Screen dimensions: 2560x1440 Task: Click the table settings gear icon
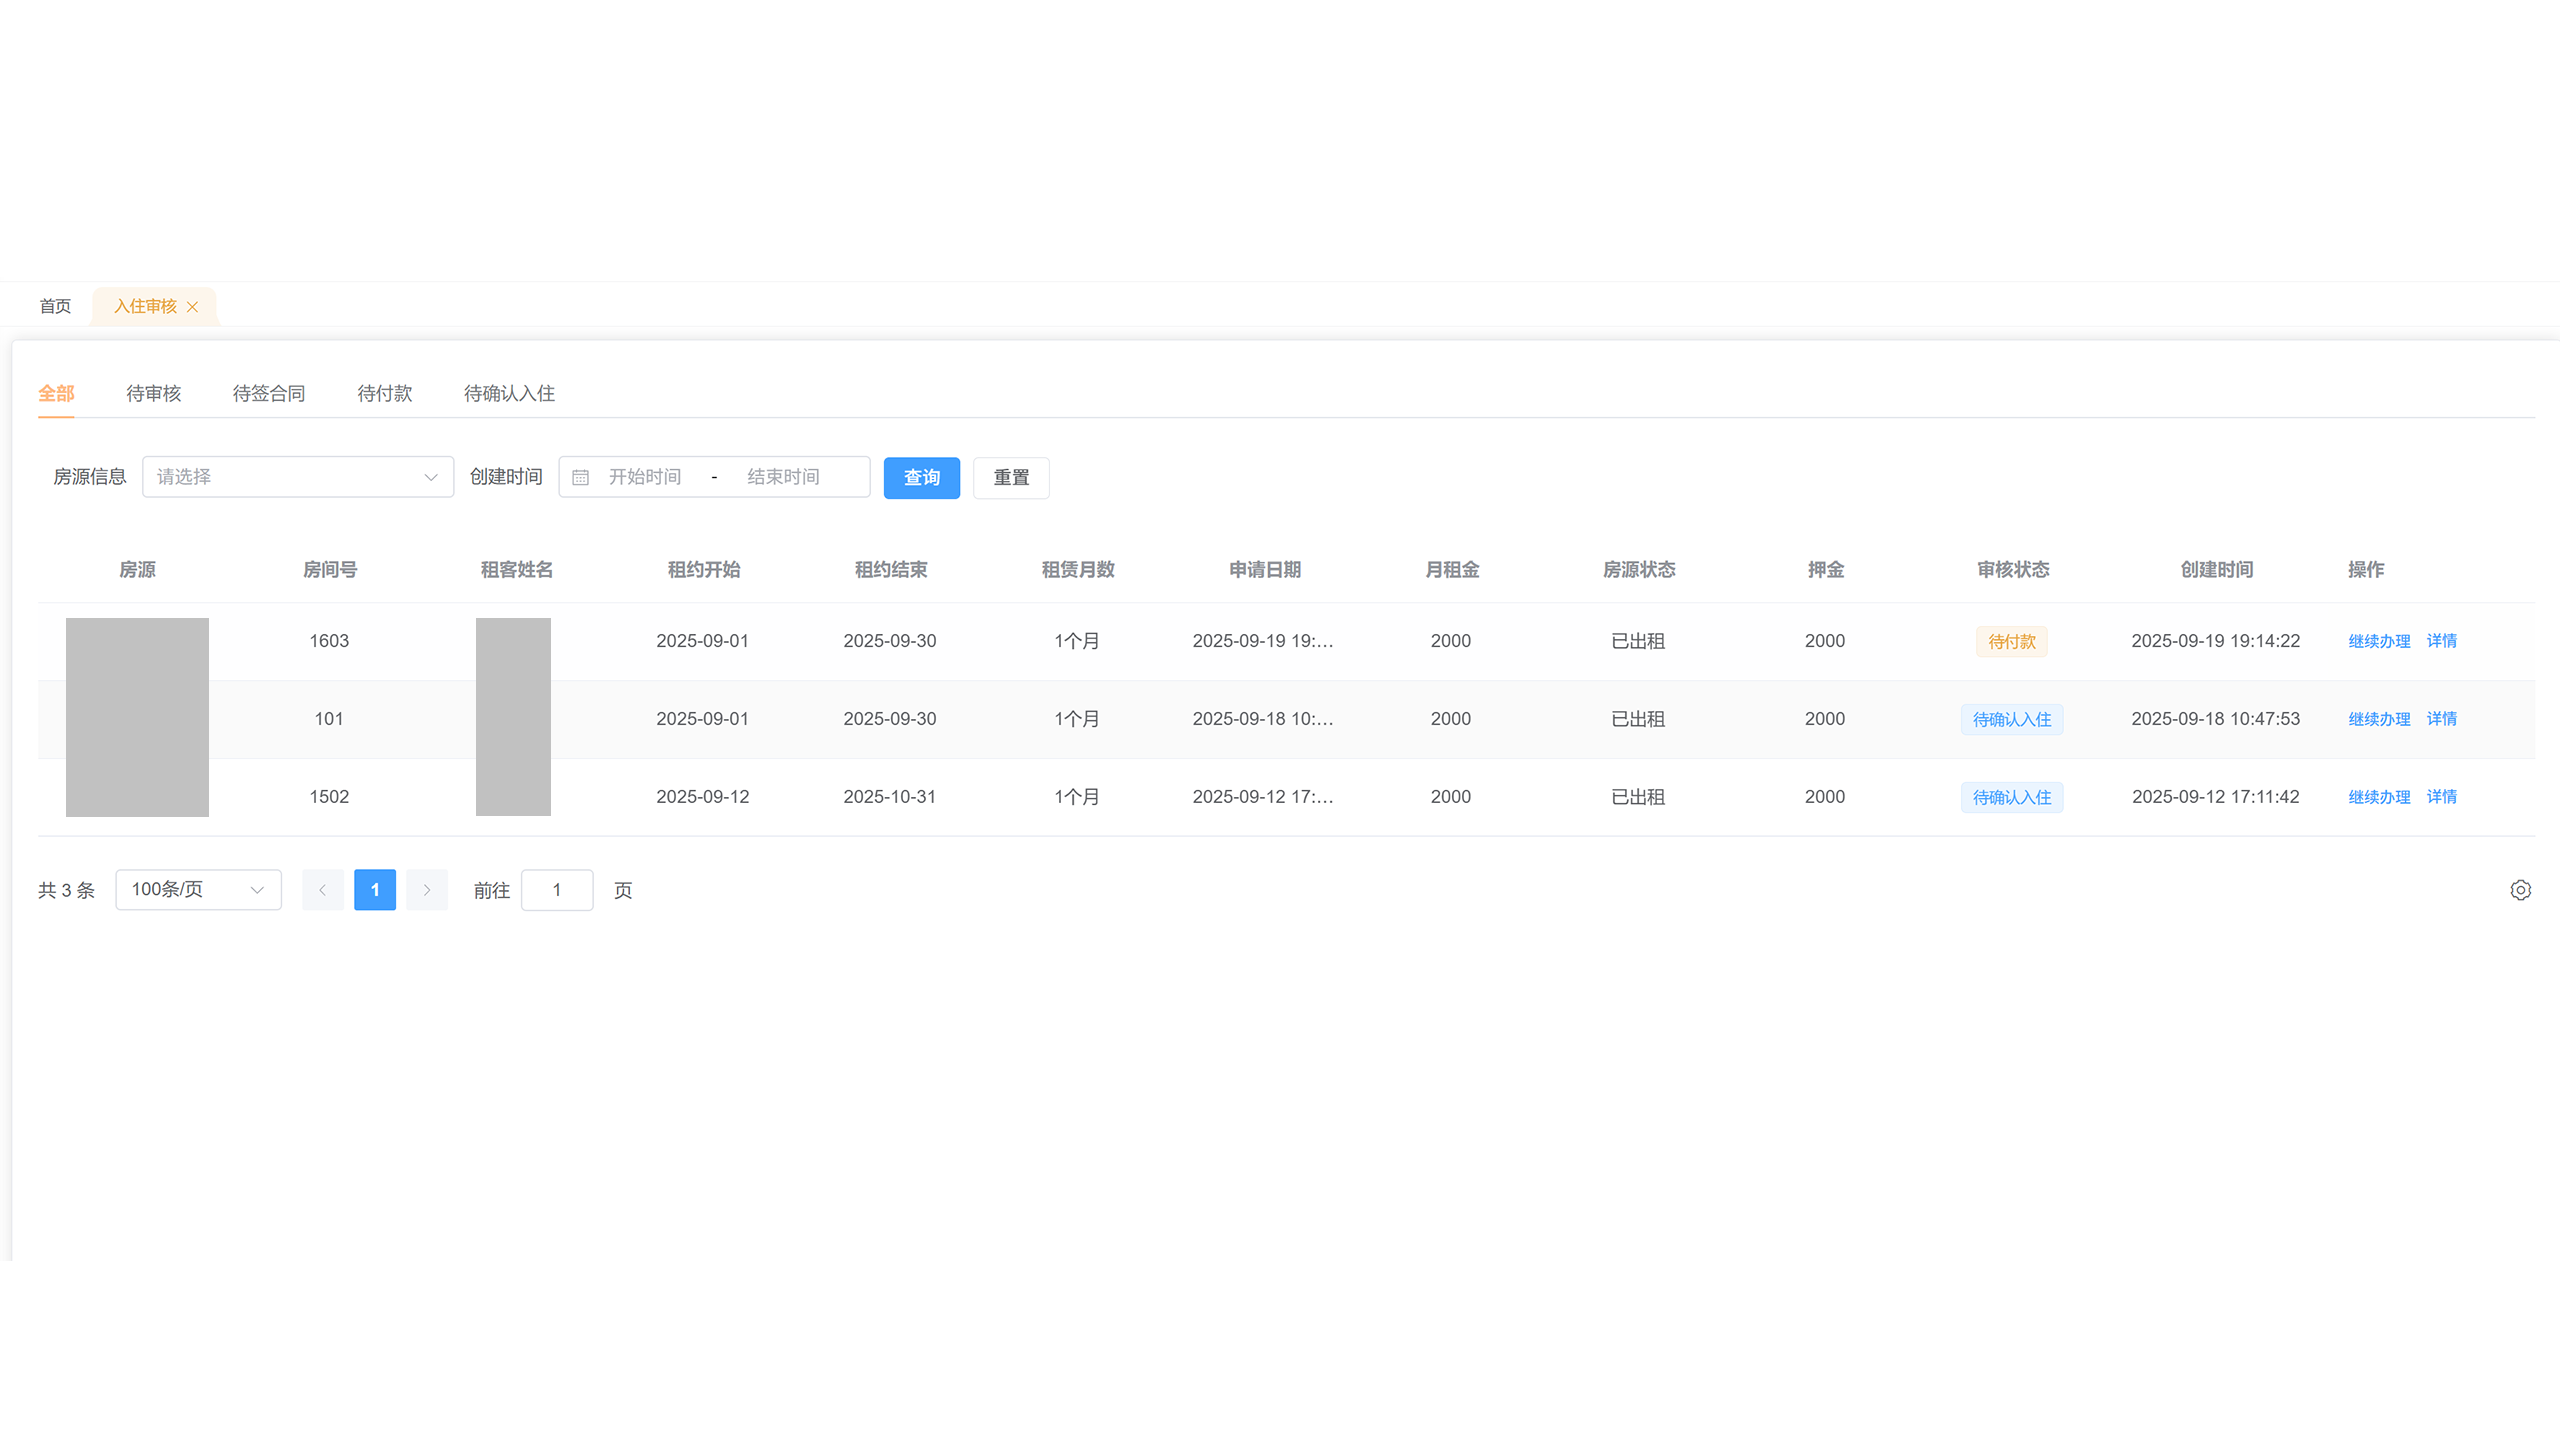pyautogui.click(x=2520, y=890)
